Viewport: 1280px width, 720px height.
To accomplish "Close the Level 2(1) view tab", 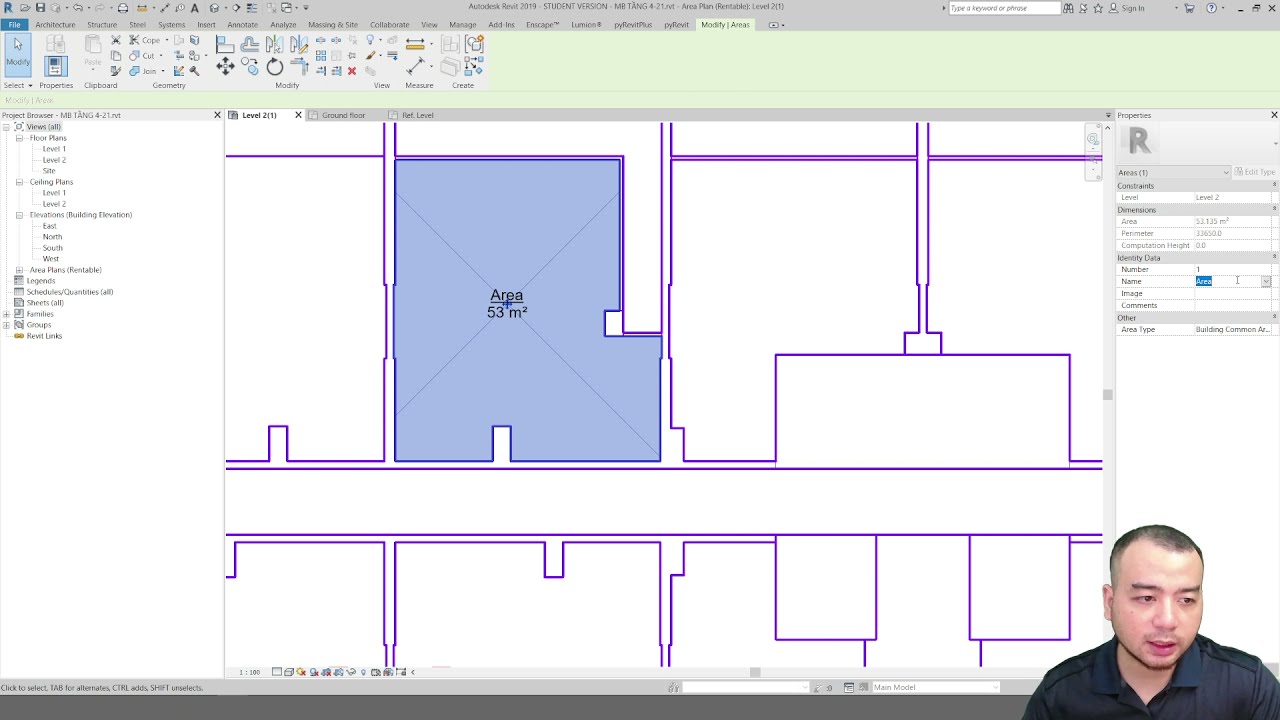I will [x=298, y=115].
